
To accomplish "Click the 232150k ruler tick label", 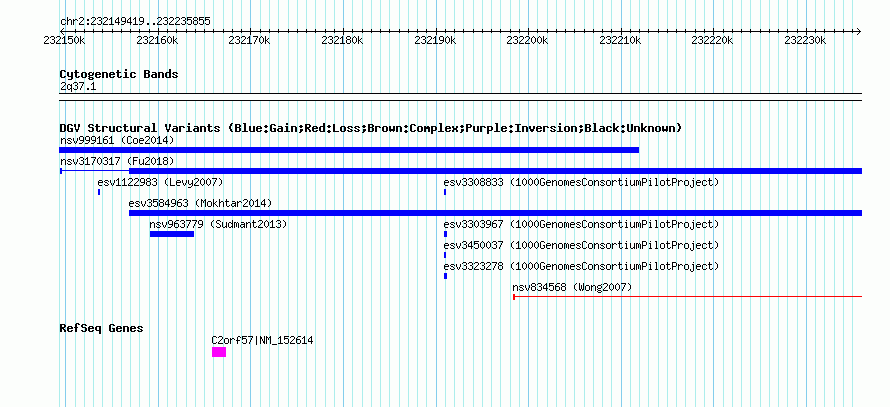I will (x=64, y=40).
